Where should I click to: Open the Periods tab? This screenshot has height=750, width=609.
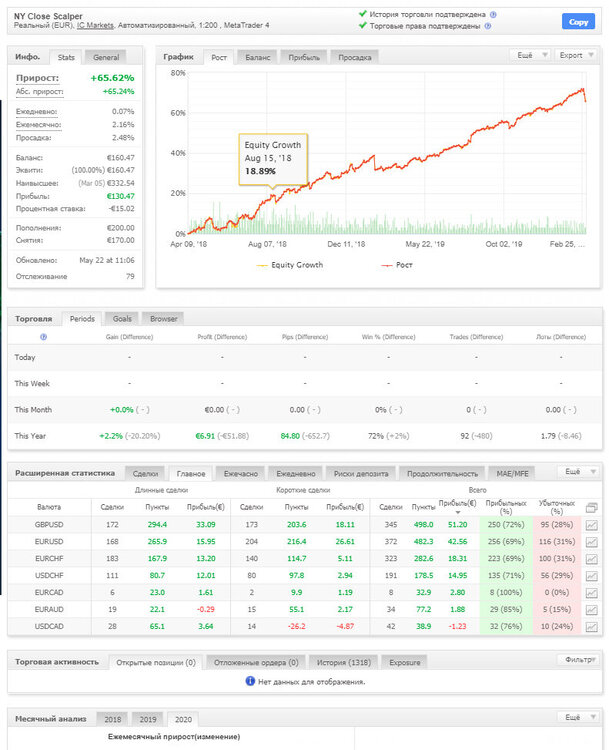point(82,319)
